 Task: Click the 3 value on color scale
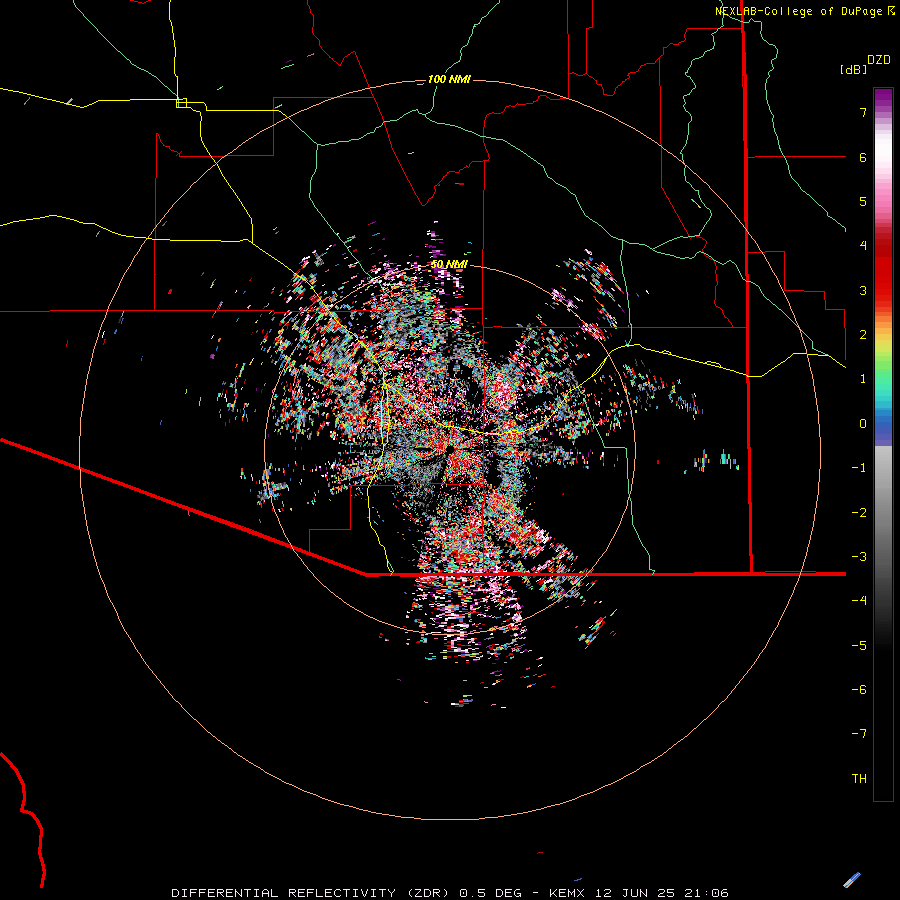pos(863,290)
